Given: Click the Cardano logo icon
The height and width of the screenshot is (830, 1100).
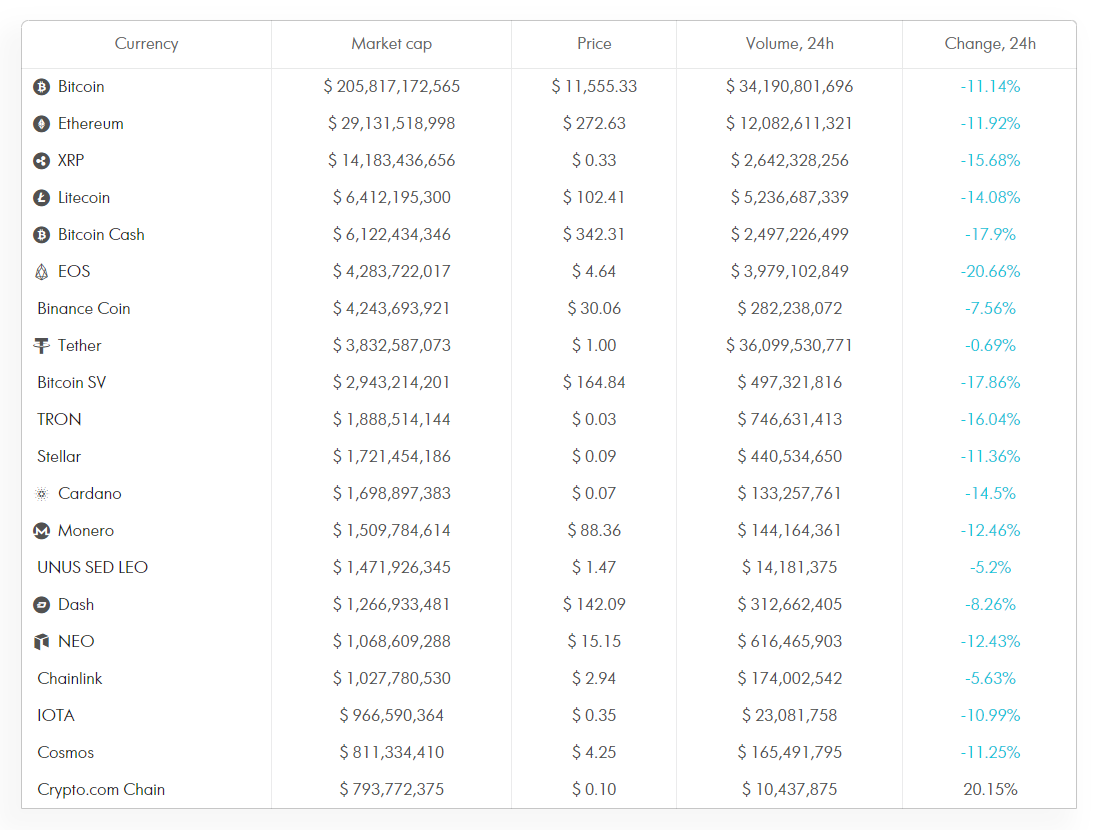Looking at the screenshot, I should pyautogui.click(x=41, y=494).
